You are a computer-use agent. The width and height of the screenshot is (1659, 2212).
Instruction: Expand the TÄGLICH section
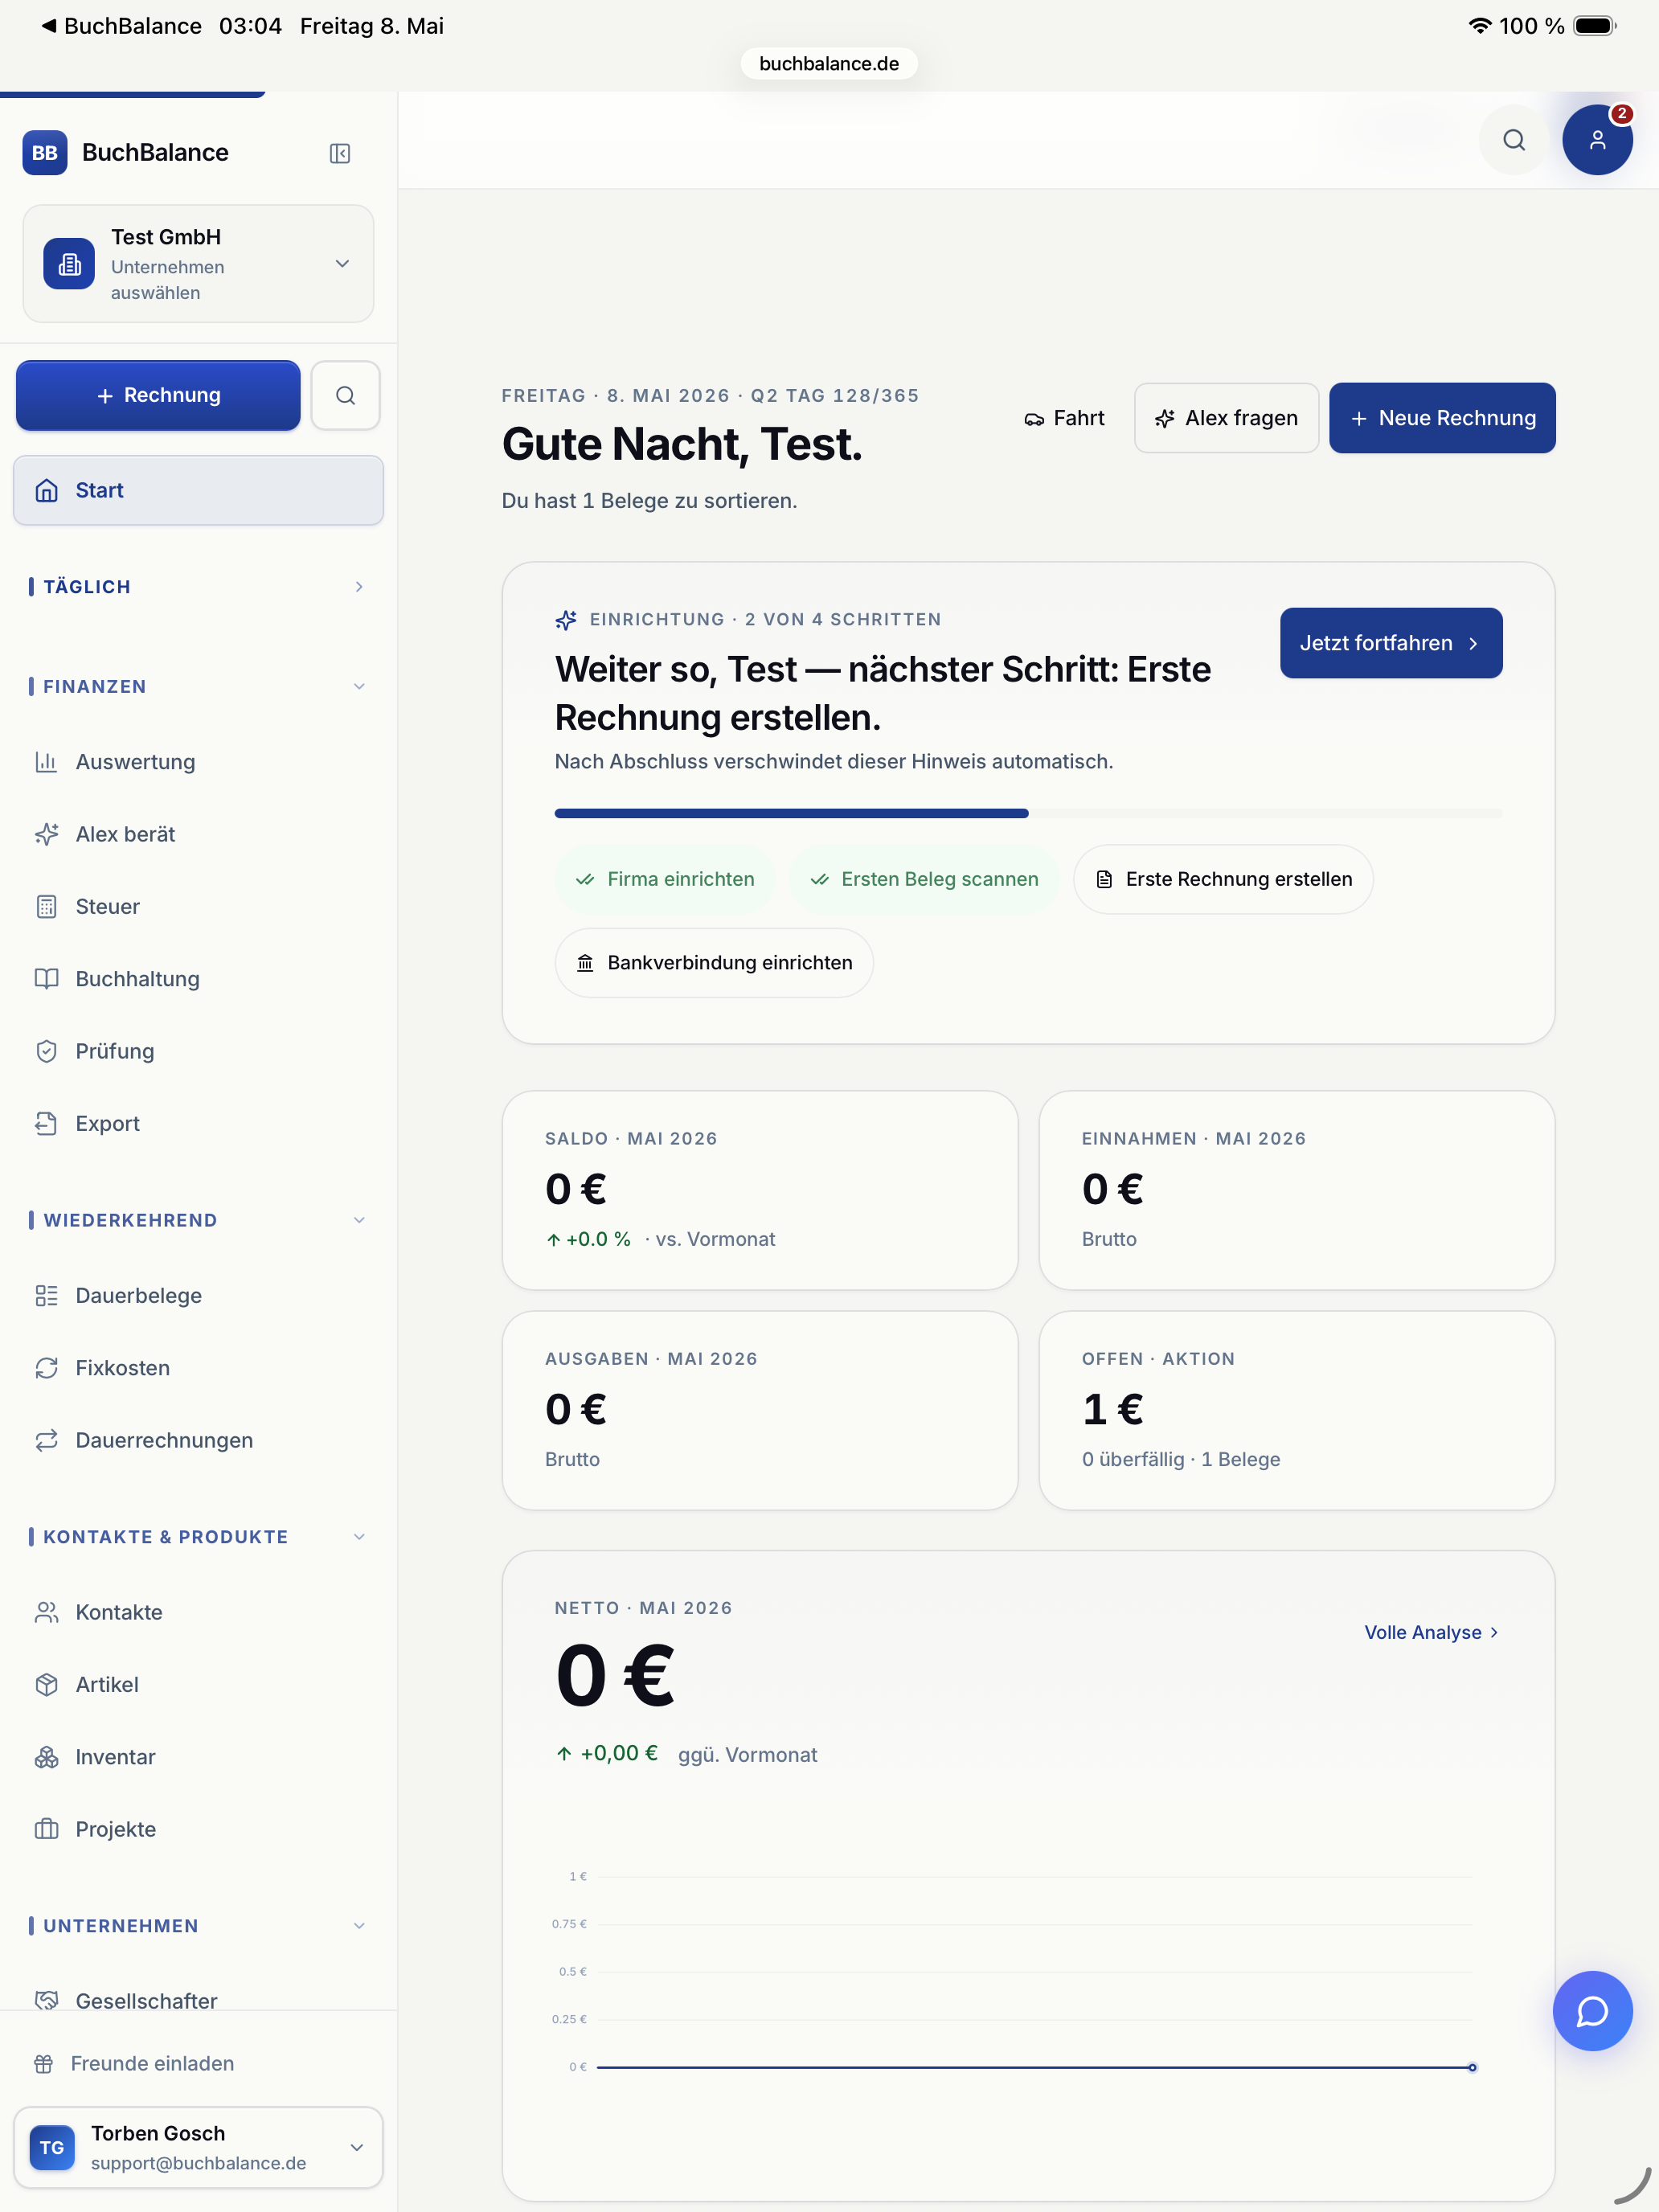coord(198,587)
